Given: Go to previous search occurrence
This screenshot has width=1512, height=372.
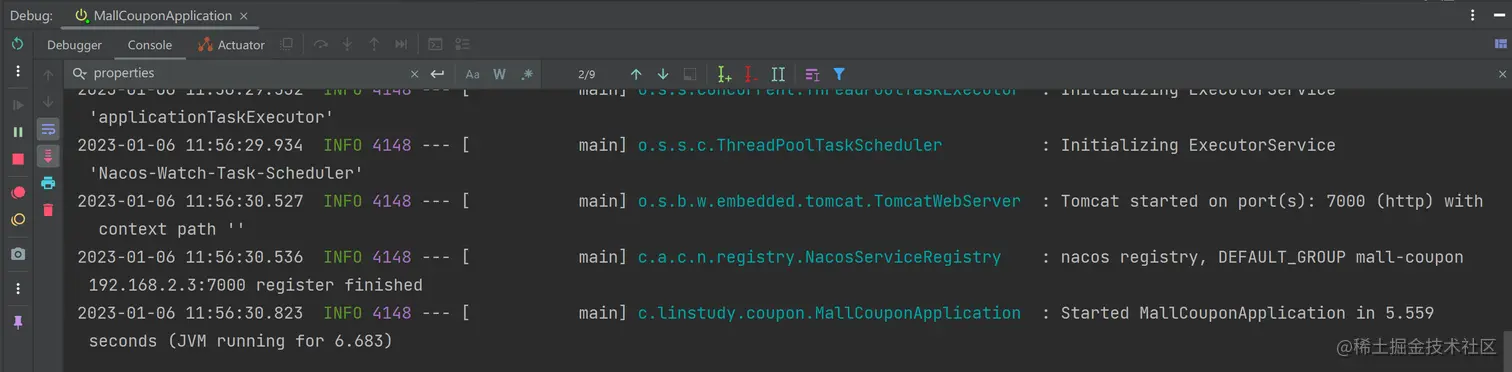Looking at the screenshot, I should [x=635, y=74].
